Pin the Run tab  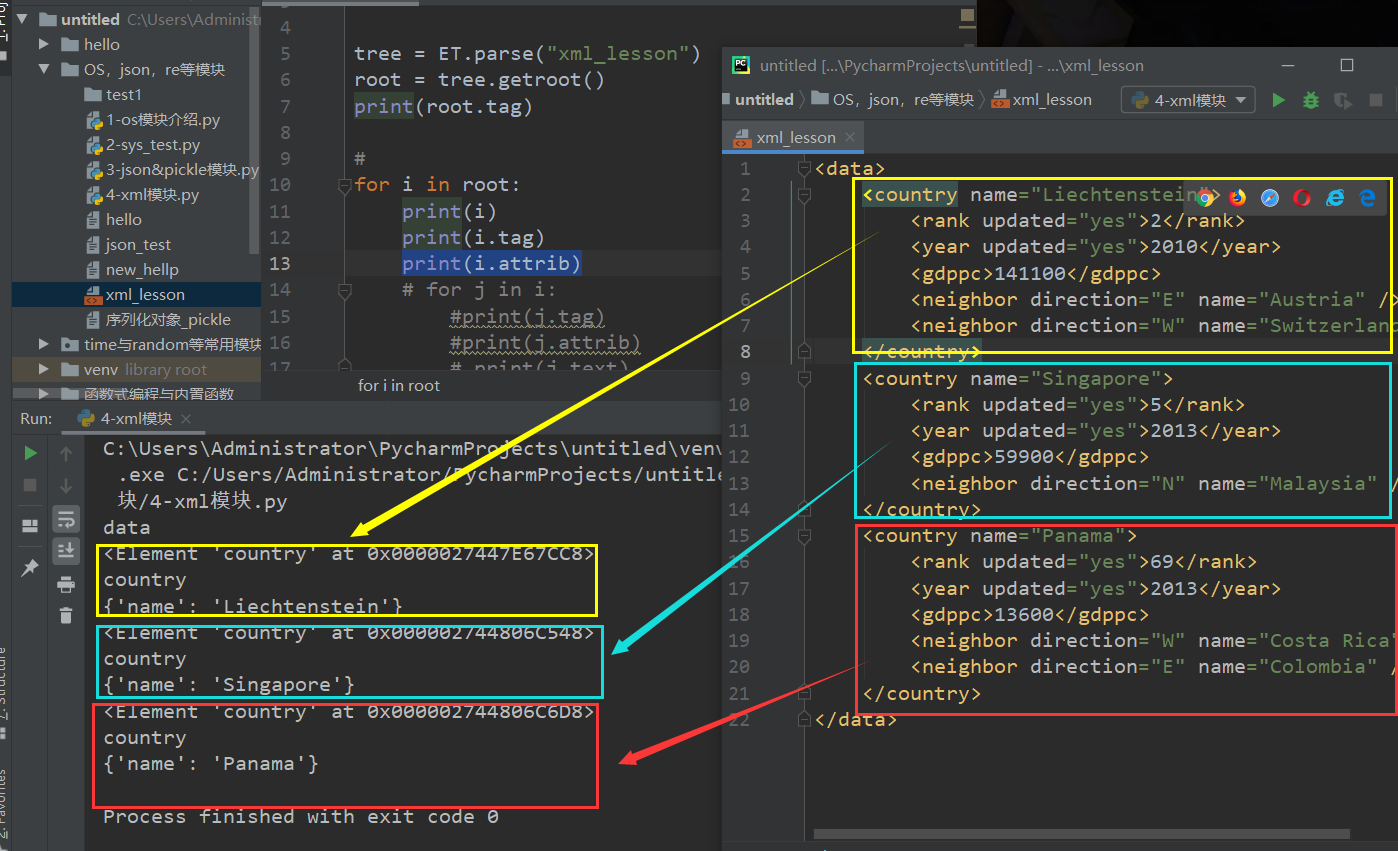click(x=31, y=567)
